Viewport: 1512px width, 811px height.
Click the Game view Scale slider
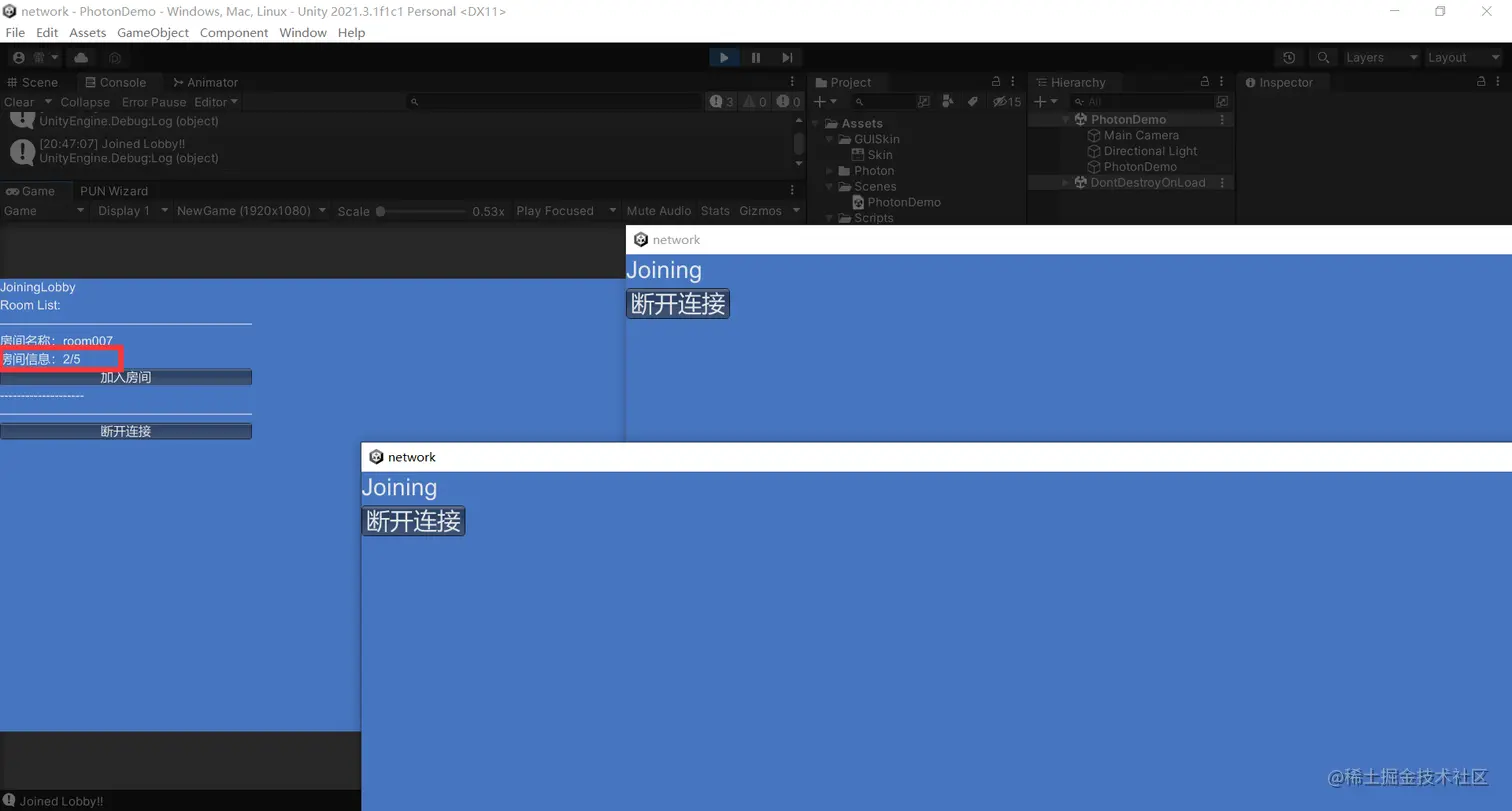420,211
